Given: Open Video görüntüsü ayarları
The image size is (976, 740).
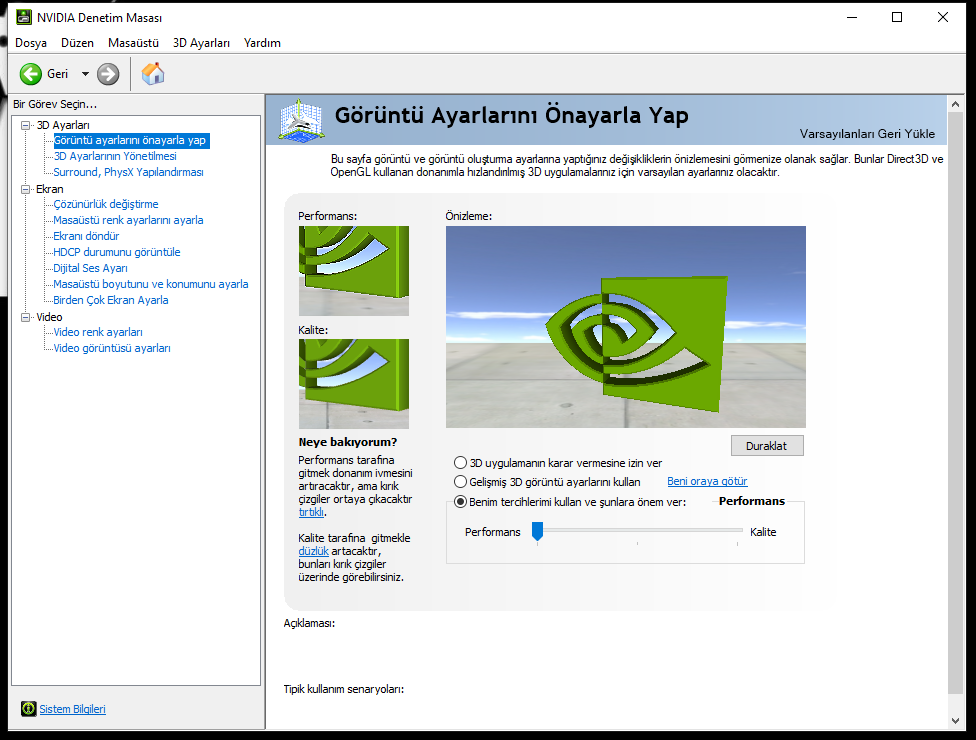Looking at the screenshot, I should click(112, 349).
